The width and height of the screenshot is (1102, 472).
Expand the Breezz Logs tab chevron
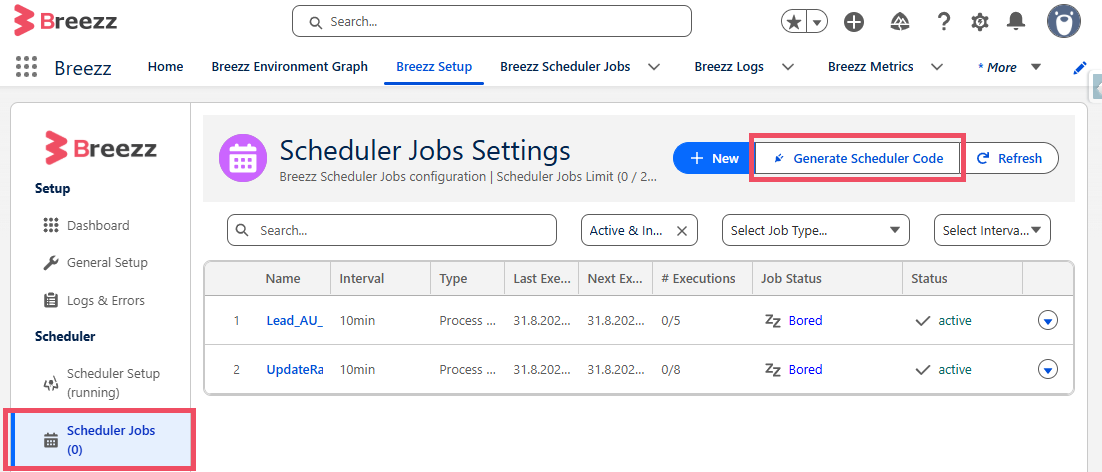[x=788, y=67]
